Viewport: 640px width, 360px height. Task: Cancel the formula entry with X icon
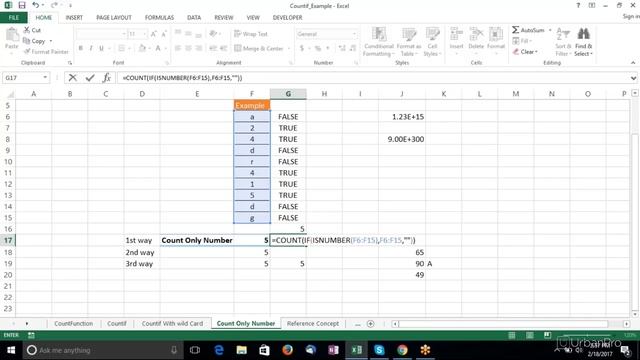[x=73, y=78]
